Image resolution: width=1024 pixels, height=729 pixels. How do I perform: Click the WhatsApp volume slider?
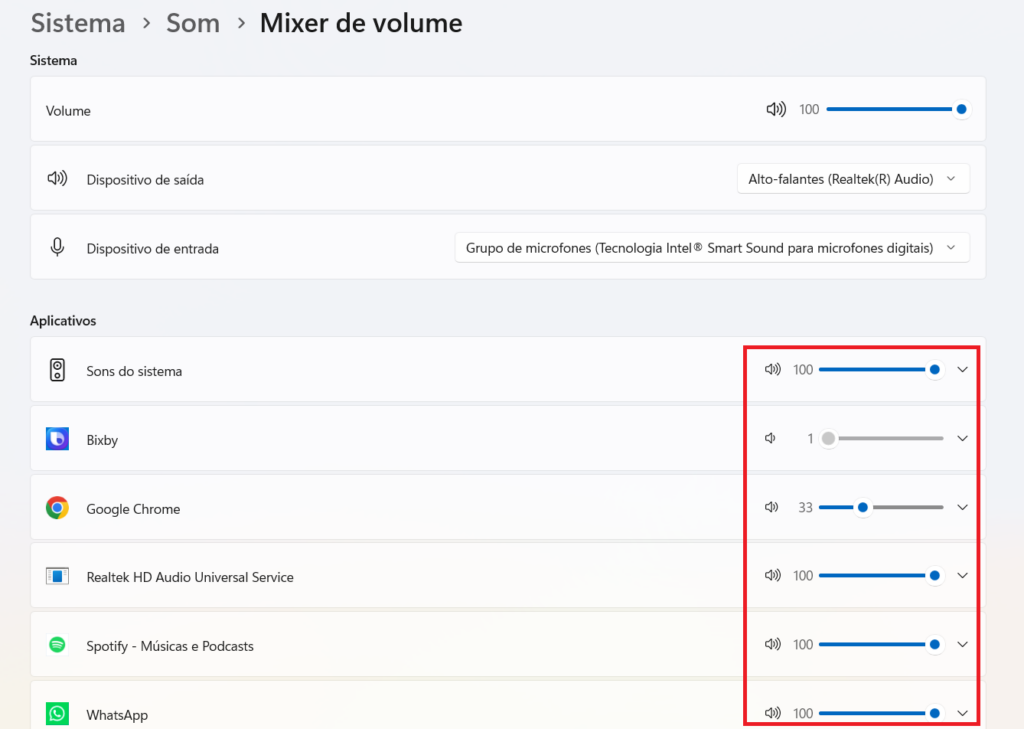tap(880, 713)
